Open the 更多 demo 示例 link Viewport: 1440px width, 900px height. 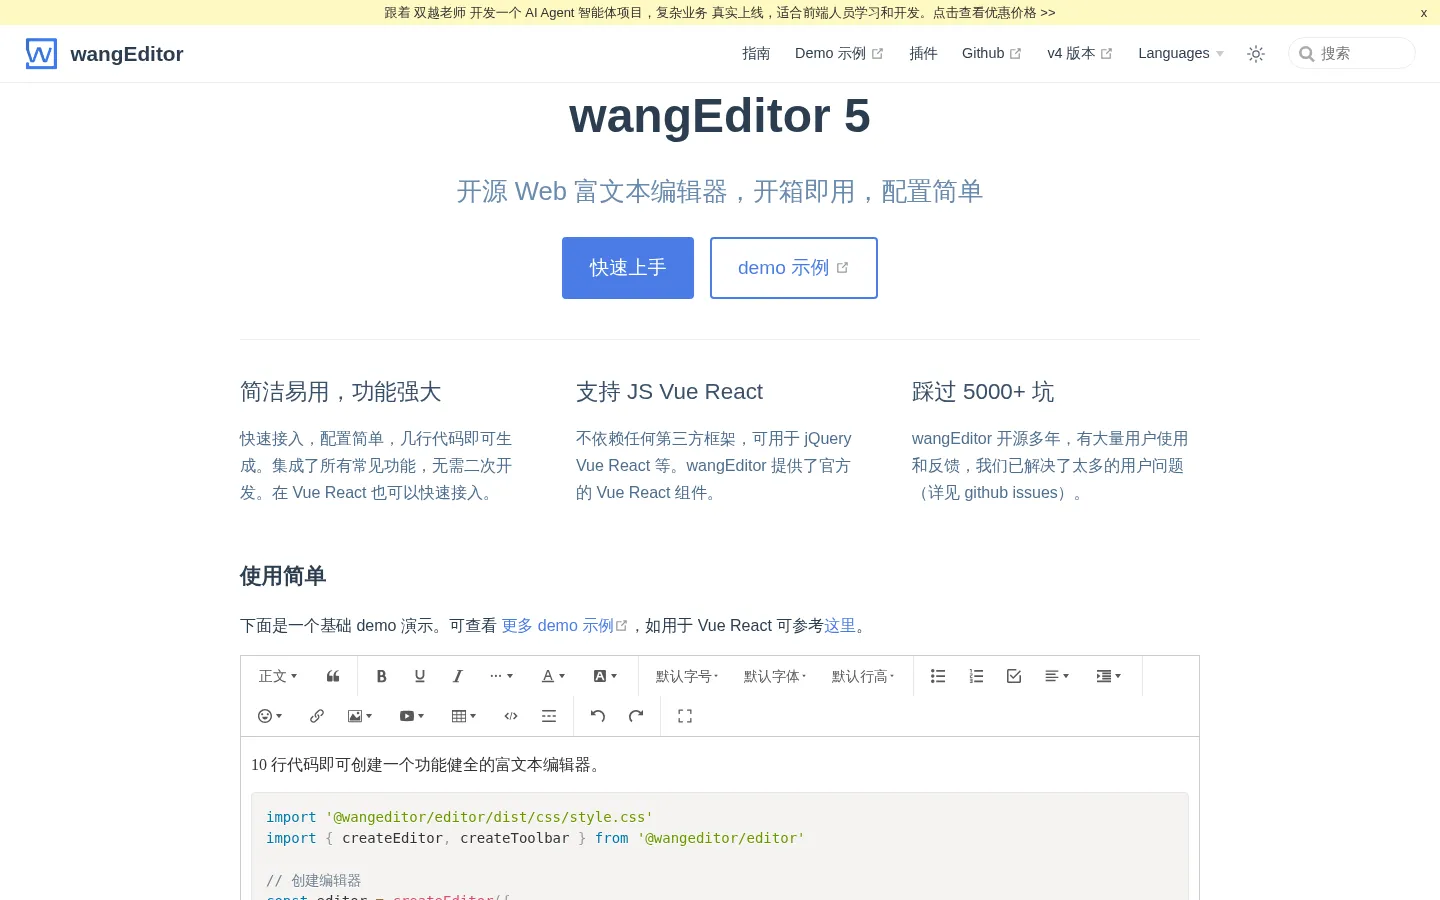(564, 626)
